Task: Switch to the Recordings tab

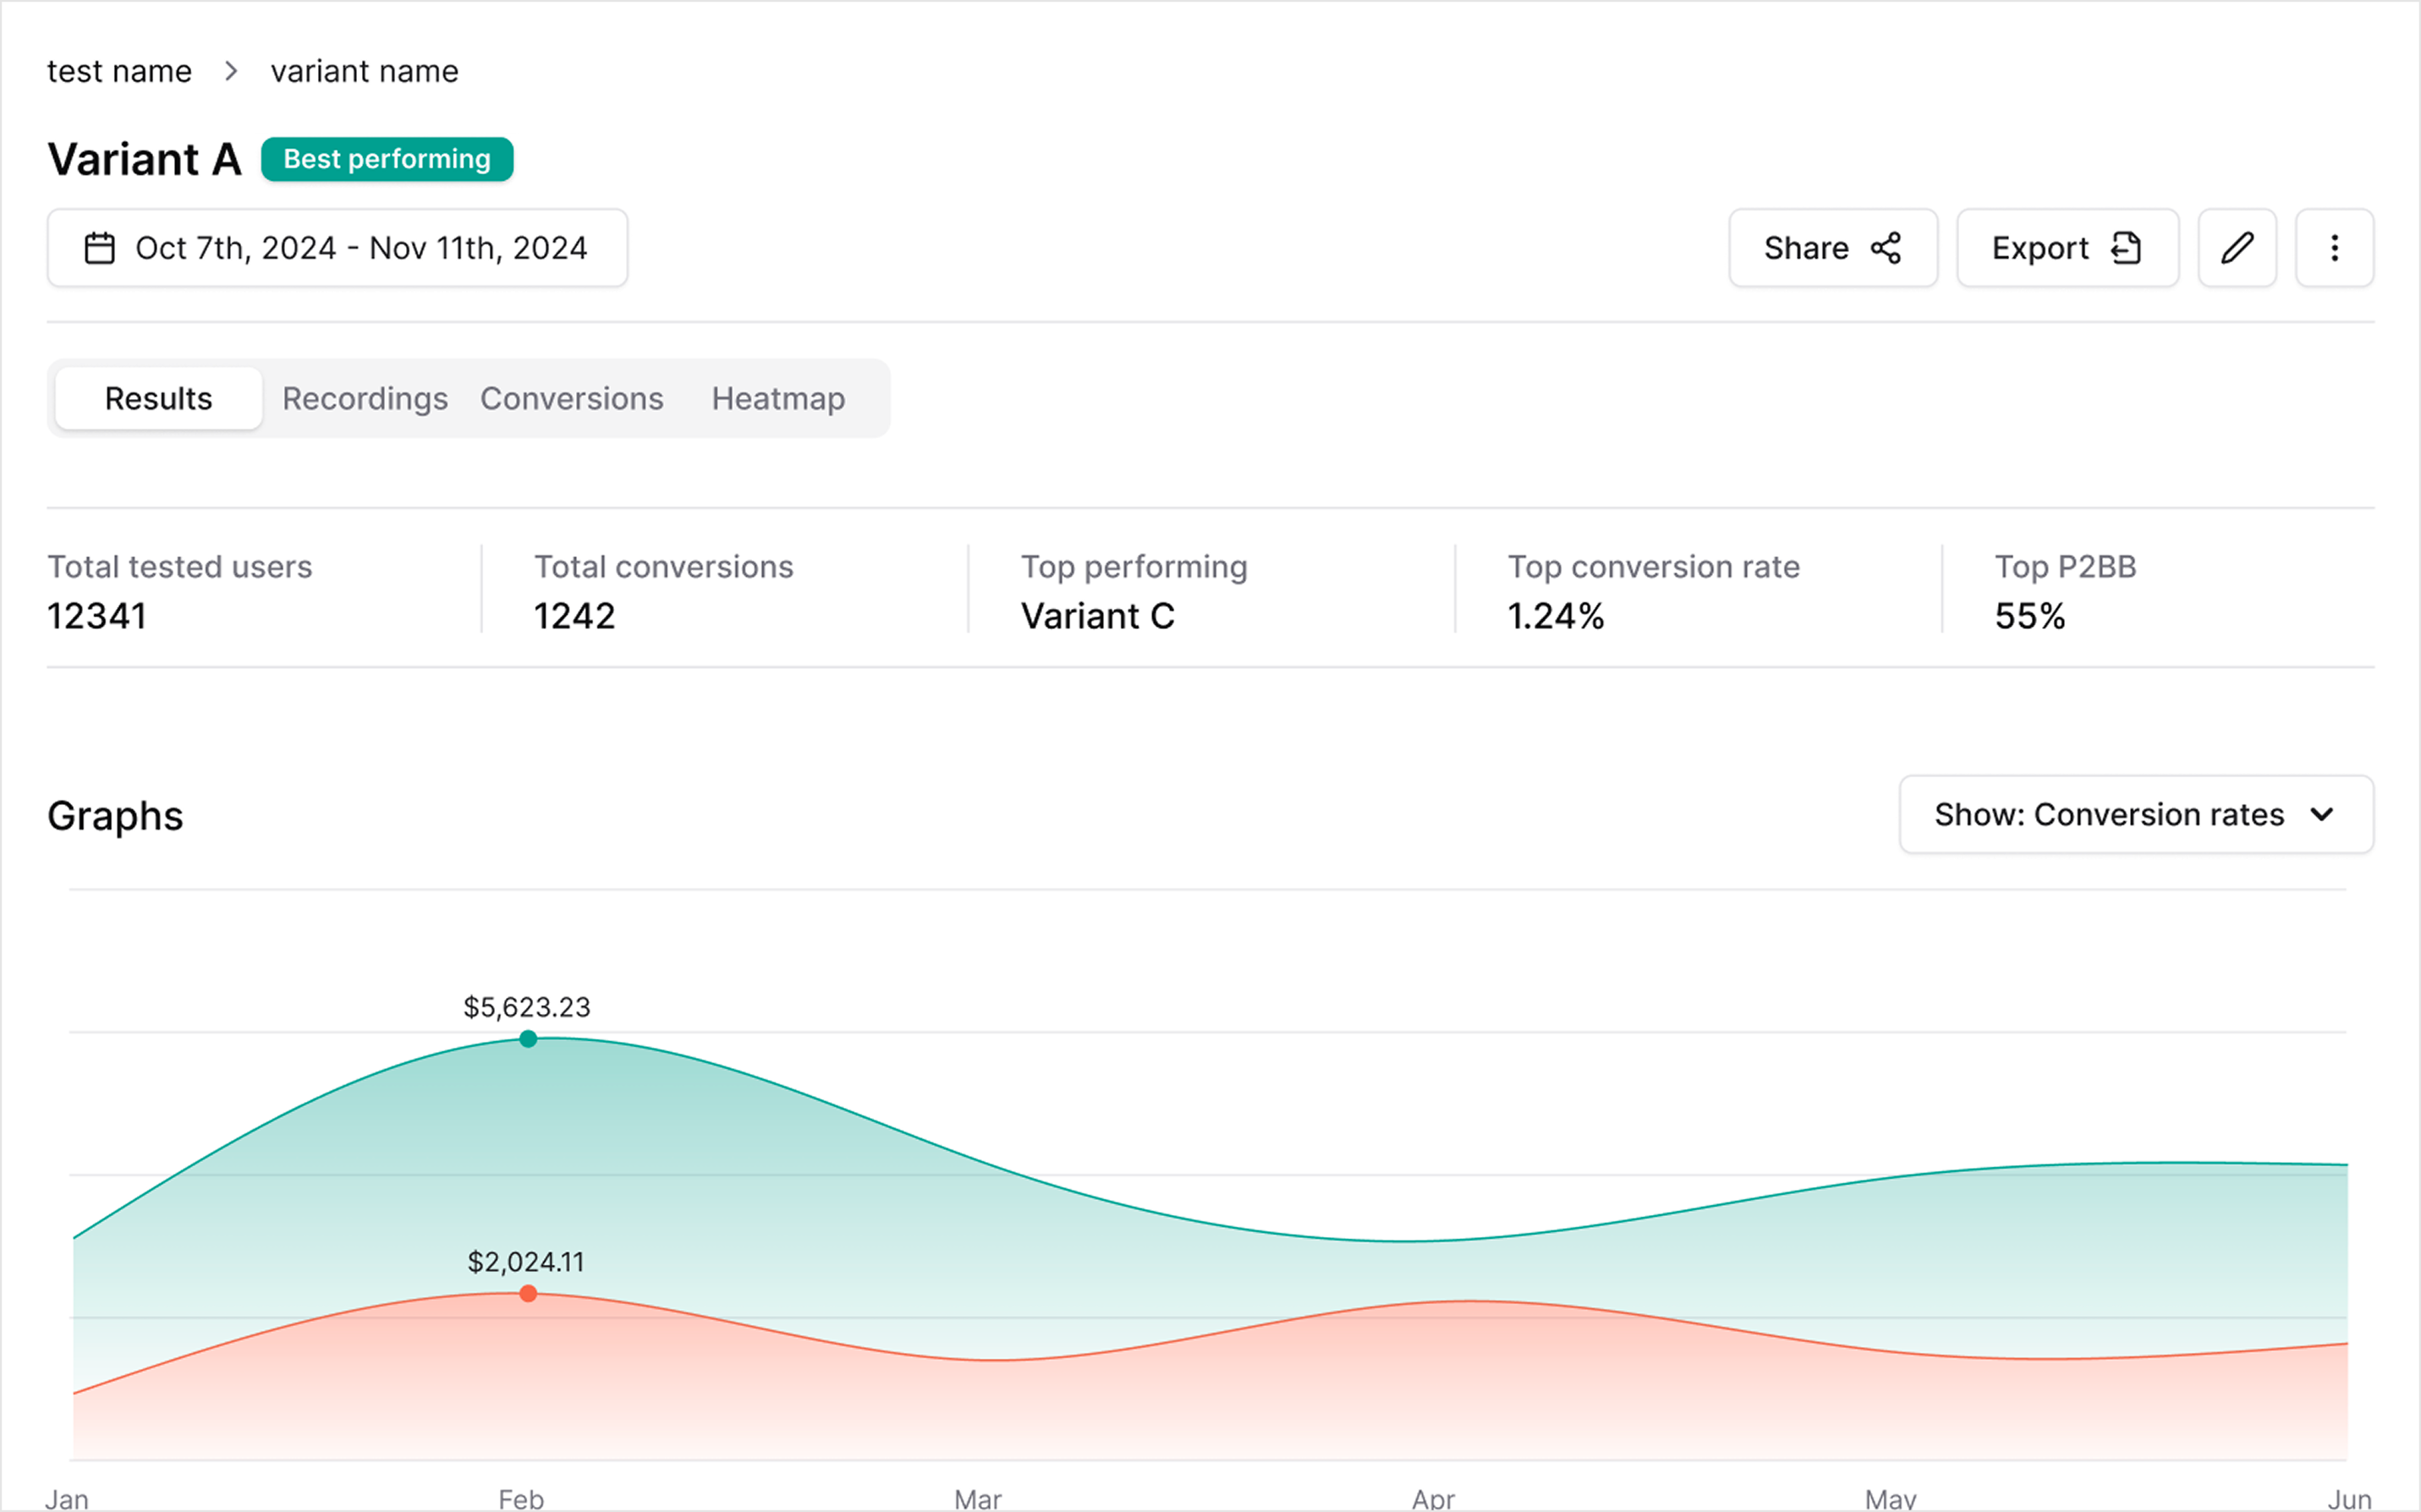Action: [364, 398]
